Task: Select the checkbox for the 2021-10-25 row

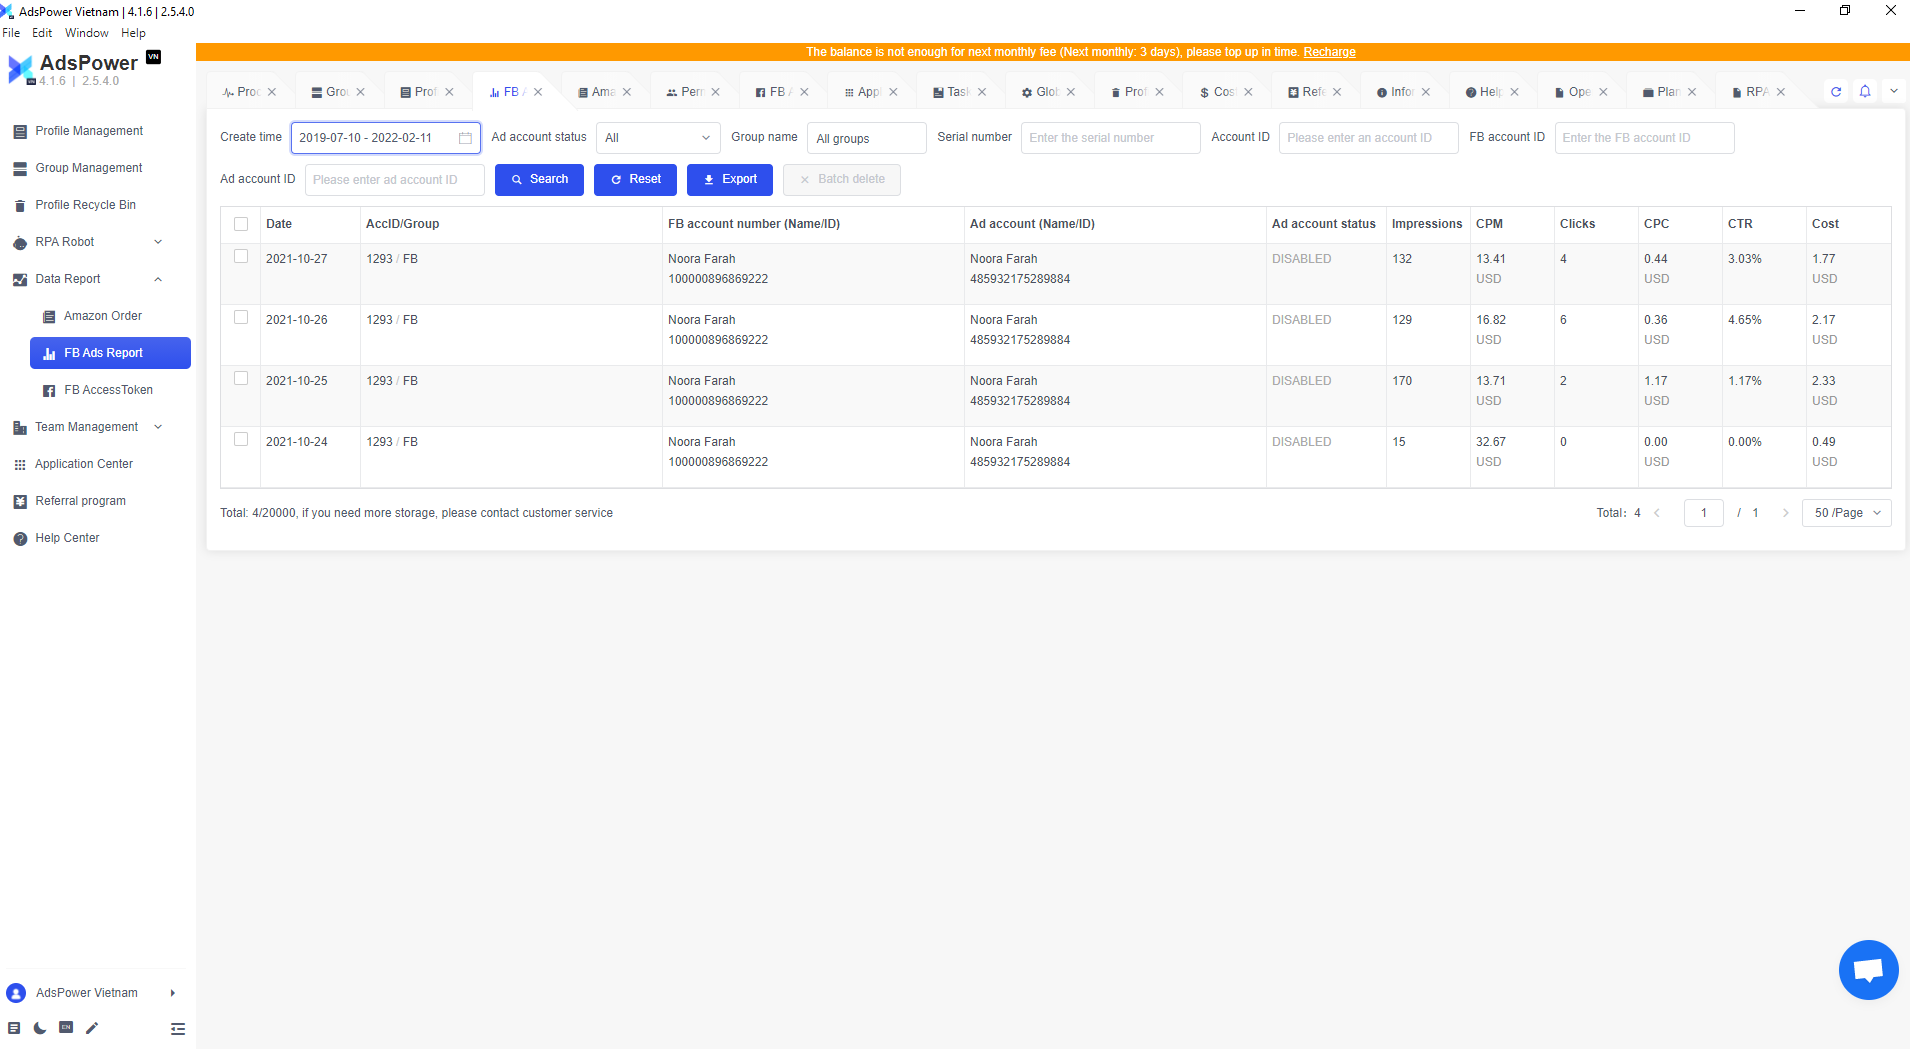Action: [x=241, y=379]
